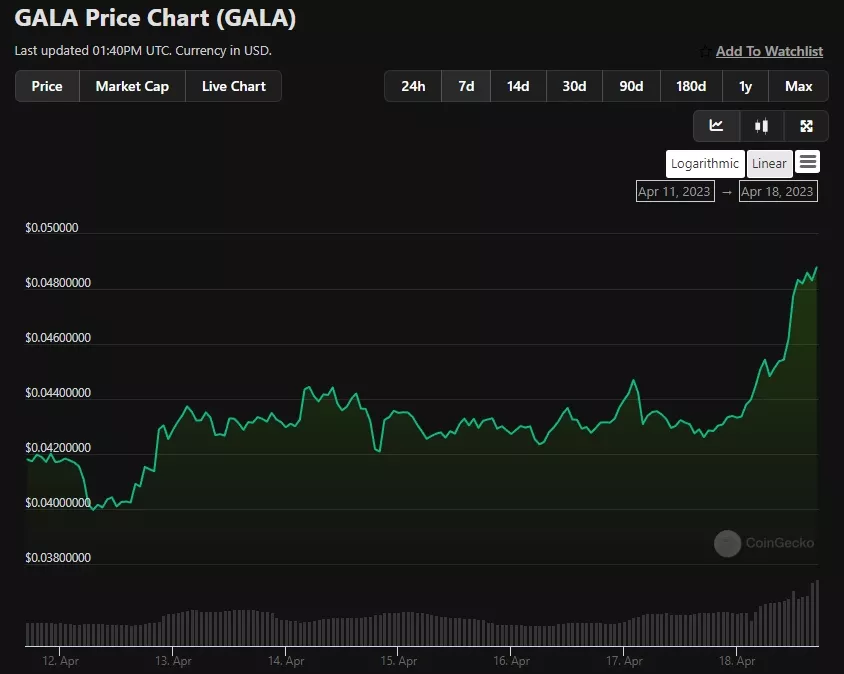Open fullscreen chart with expand icon
Image resolution: width=844 pixels, height=674 pixels.
point(806,126)
